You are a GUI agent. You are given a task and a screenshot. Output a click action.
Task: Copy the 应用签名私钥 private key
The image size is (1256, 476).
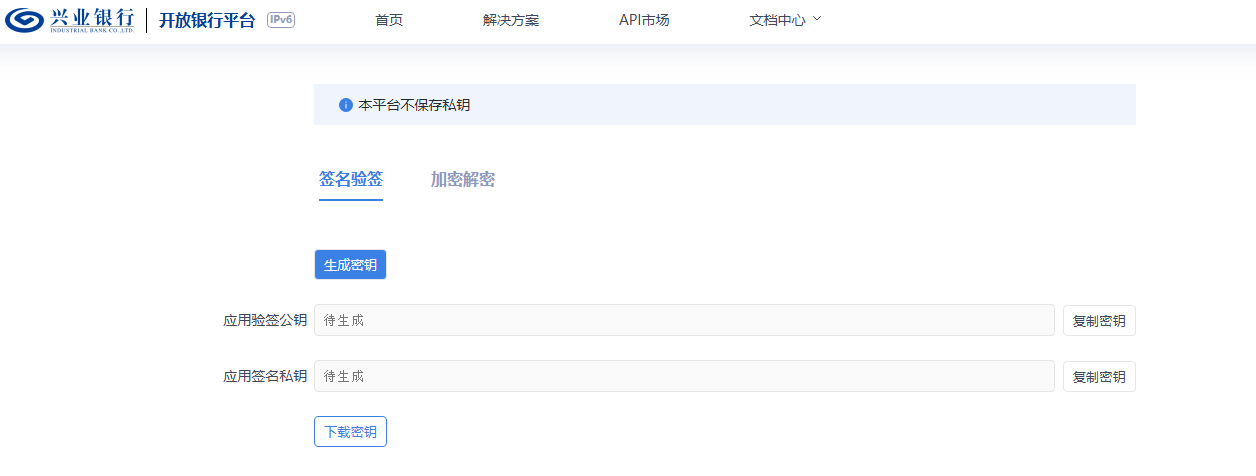click(1099, 377)
